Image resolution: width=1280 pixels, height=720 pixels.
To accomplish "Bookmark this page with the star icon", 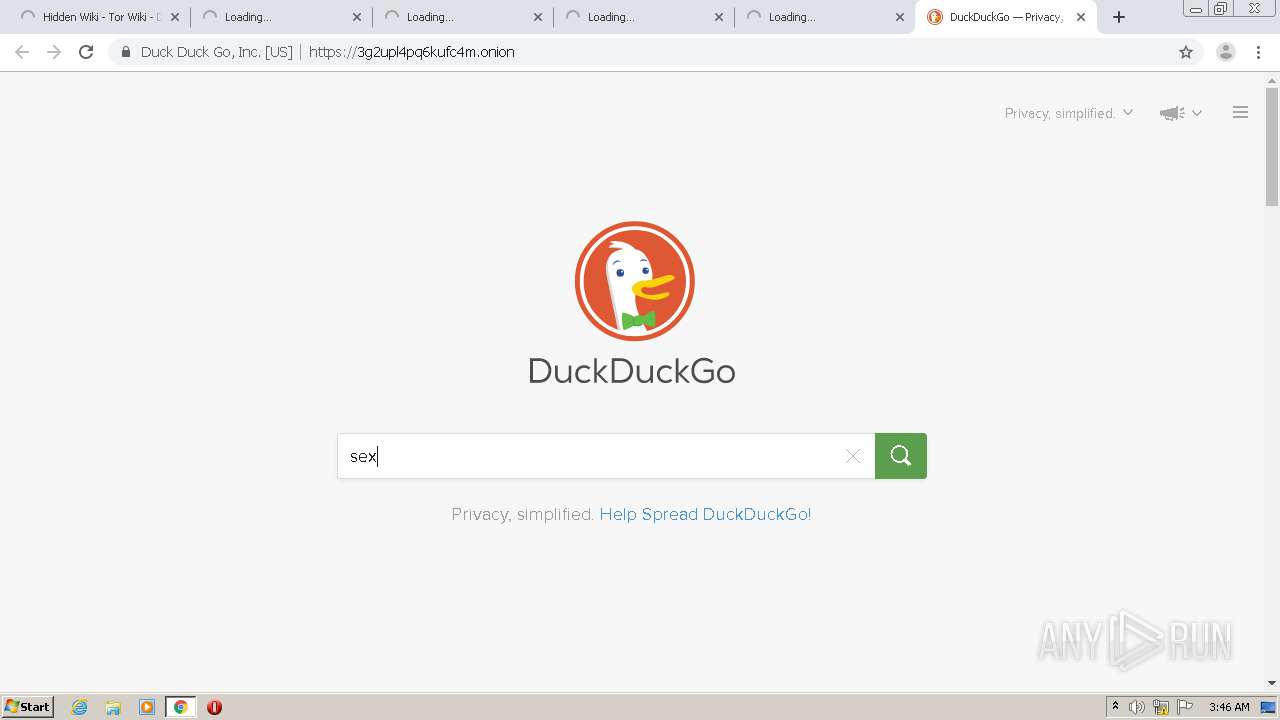I will point(1186,52).
